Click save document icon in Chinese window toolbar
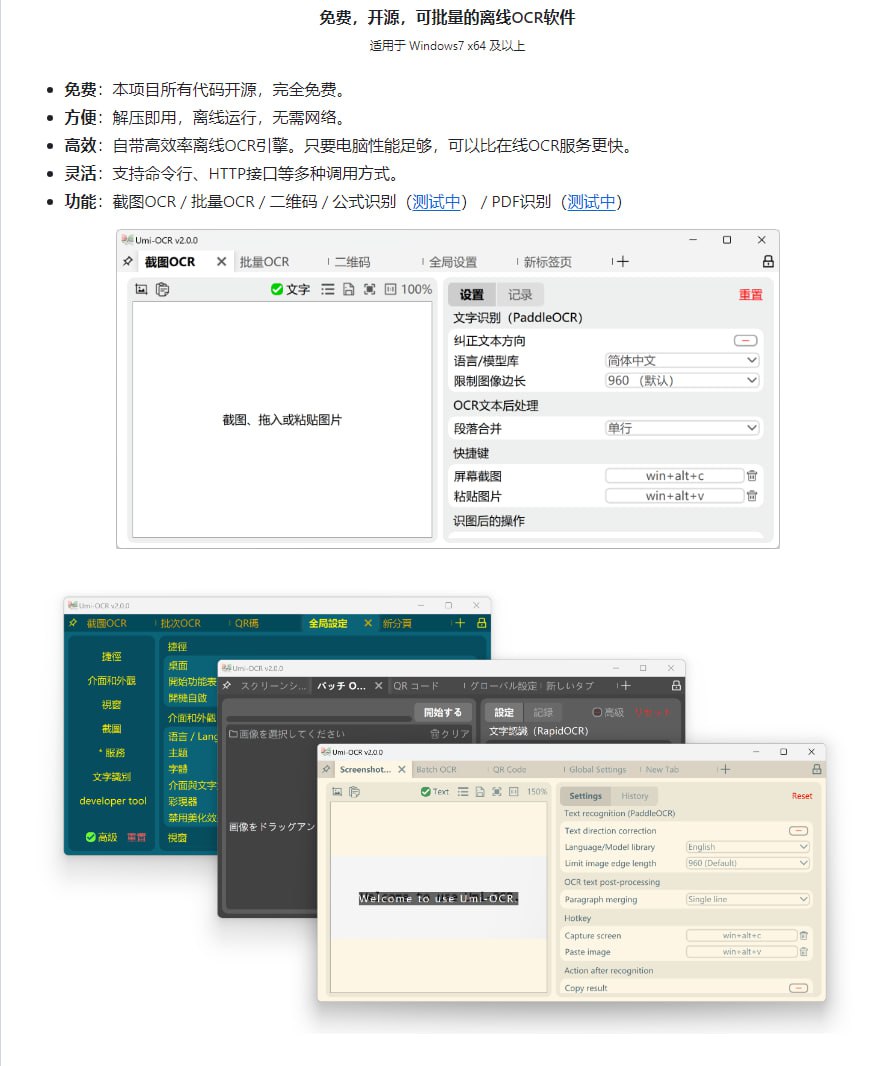Image resolution: width=893 pixels, height=1066 pixels. (x=349, y=289)
